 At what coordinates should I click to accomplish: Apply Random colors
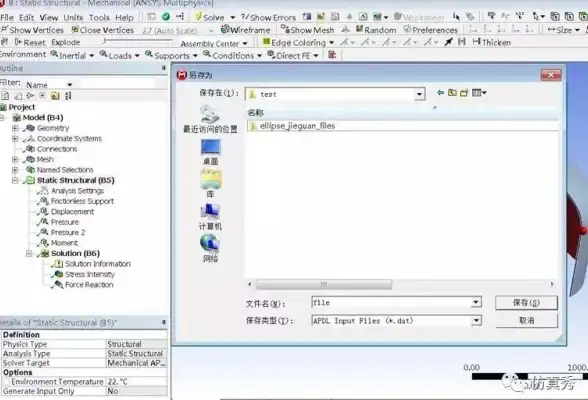(x=376, y=30)
